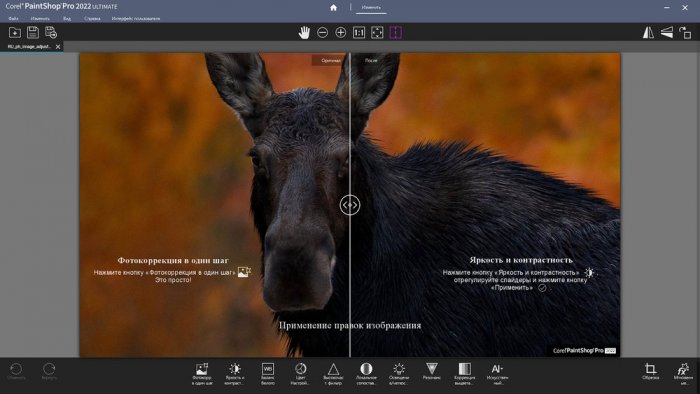Save the current image
The width and height of the screenshot is (700, 394).
(x=33, y=33)
